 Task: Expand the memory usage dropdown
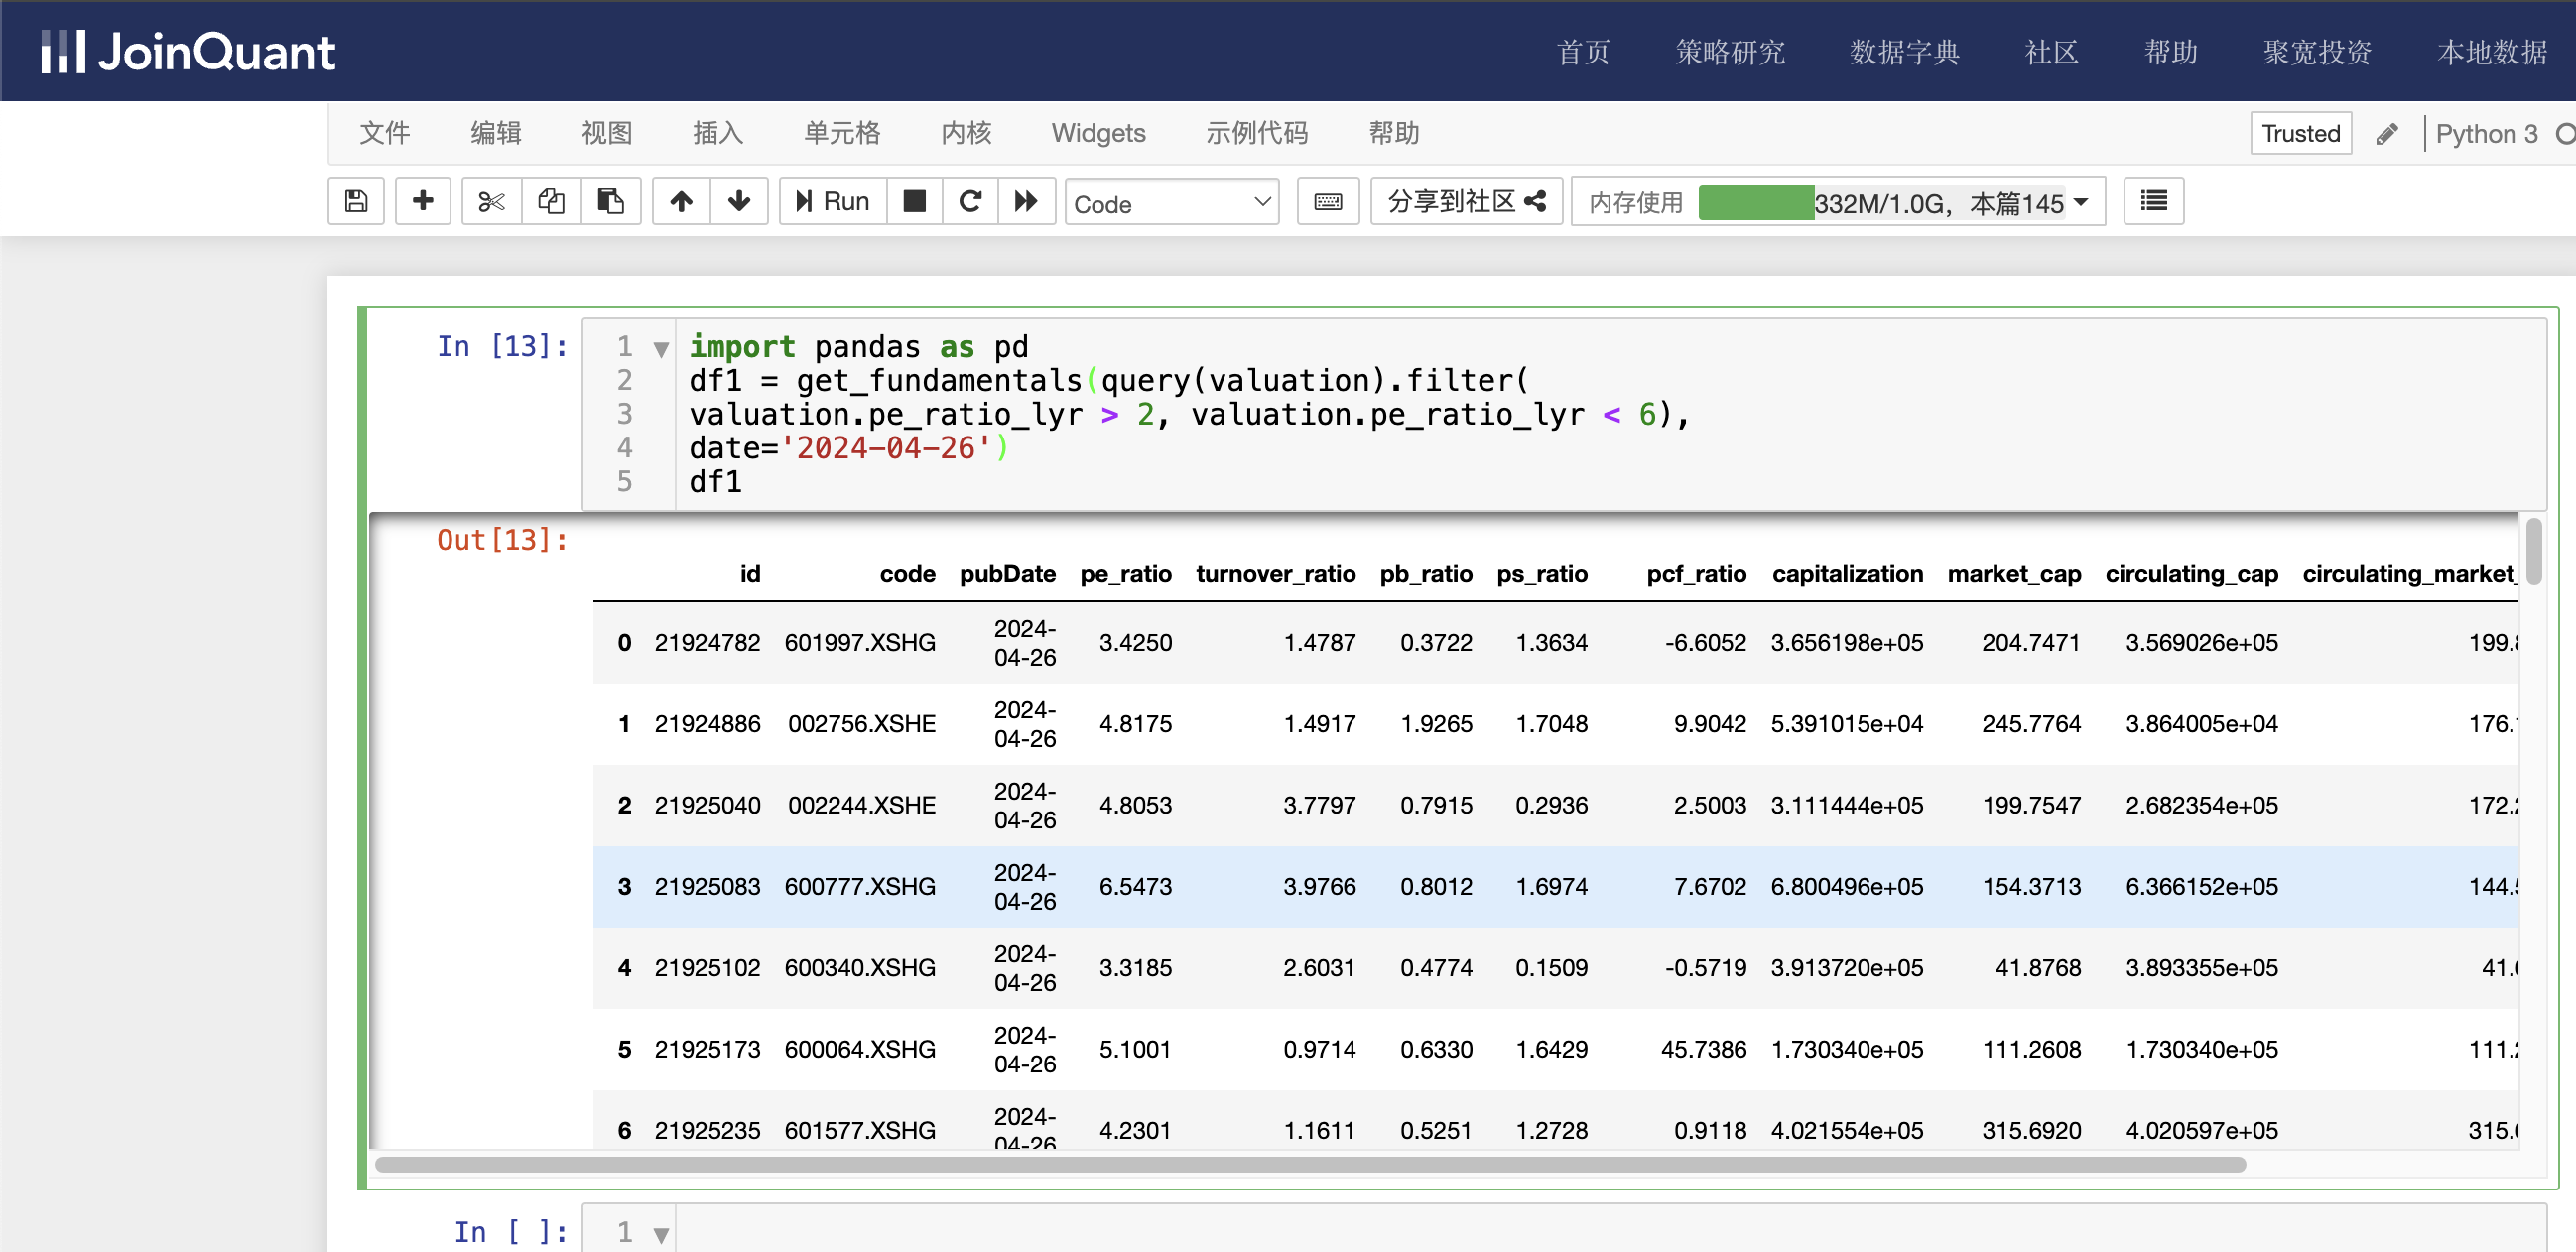pyautogui.click(x=2081, y=203)
